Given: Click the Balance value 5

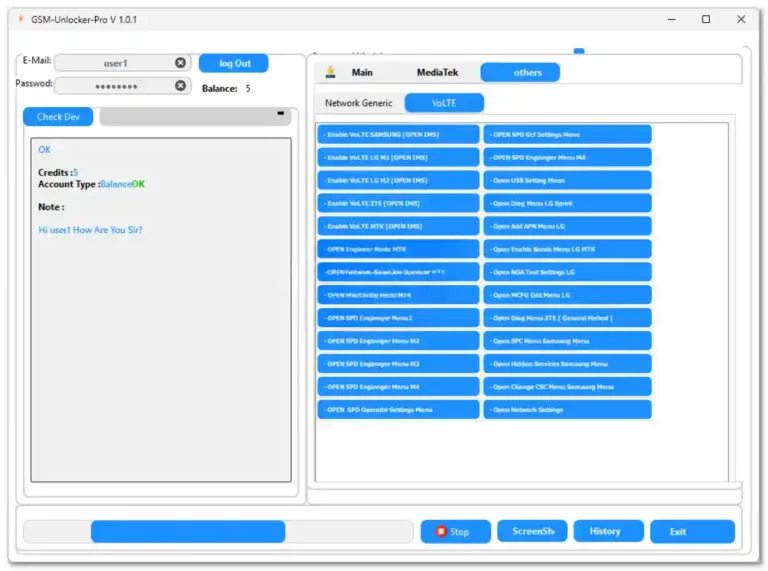Looking at the screenshot, I should pos(248,89).
